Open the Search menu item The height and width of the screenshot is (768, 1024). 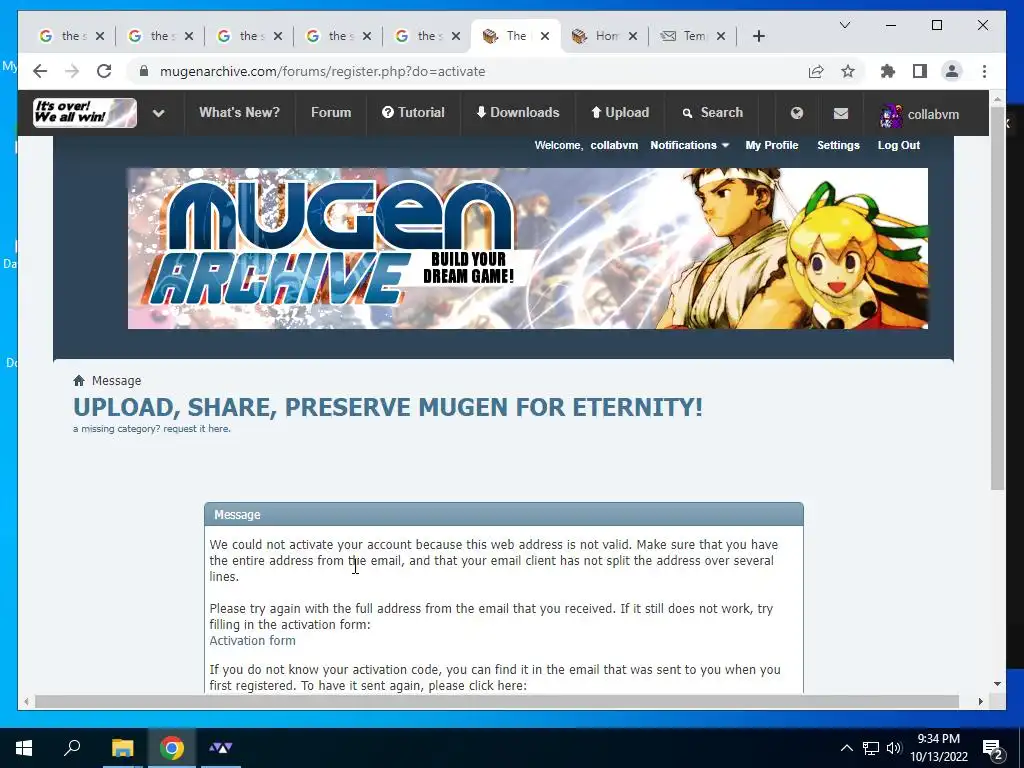tap(712, 112)
